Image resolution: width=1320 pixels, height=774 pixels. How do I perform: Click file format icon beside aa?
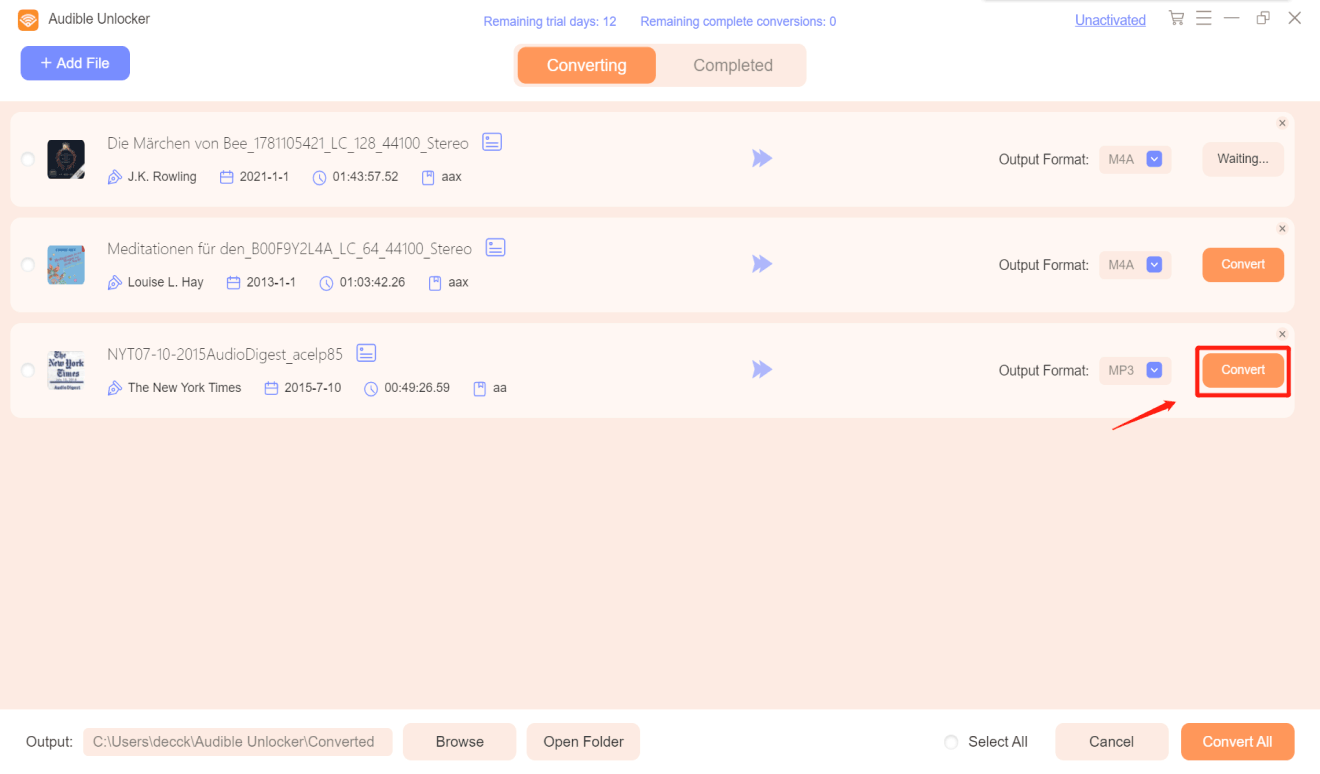pyautogui.click(x=480, y=388)
